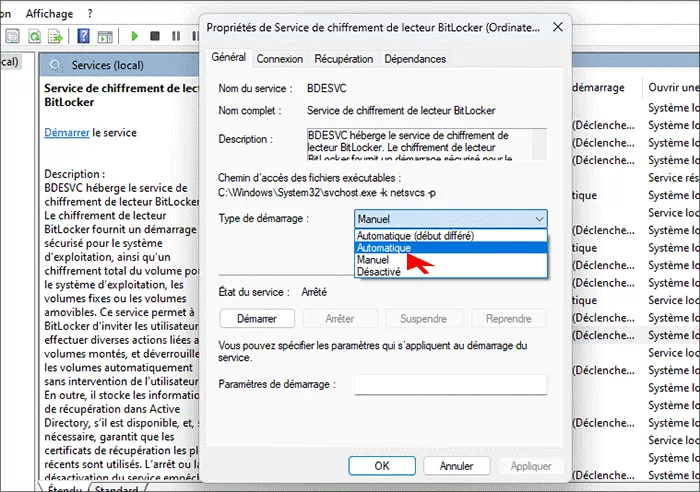Viewport: 700px width, 492px height.
Task: Click the Reprendre button
Action: click(508, 318)
